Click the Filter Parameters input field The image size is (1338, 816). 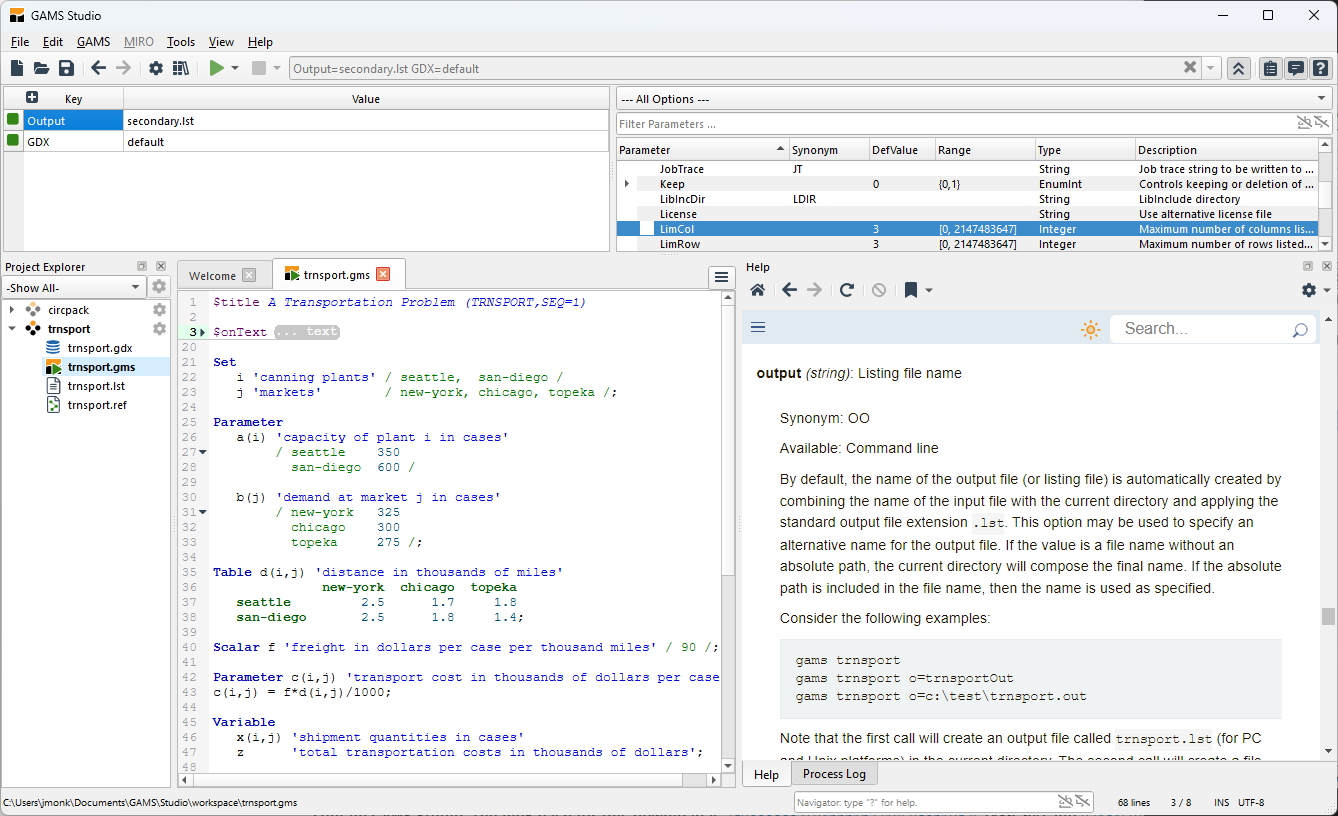coord(950,124)
